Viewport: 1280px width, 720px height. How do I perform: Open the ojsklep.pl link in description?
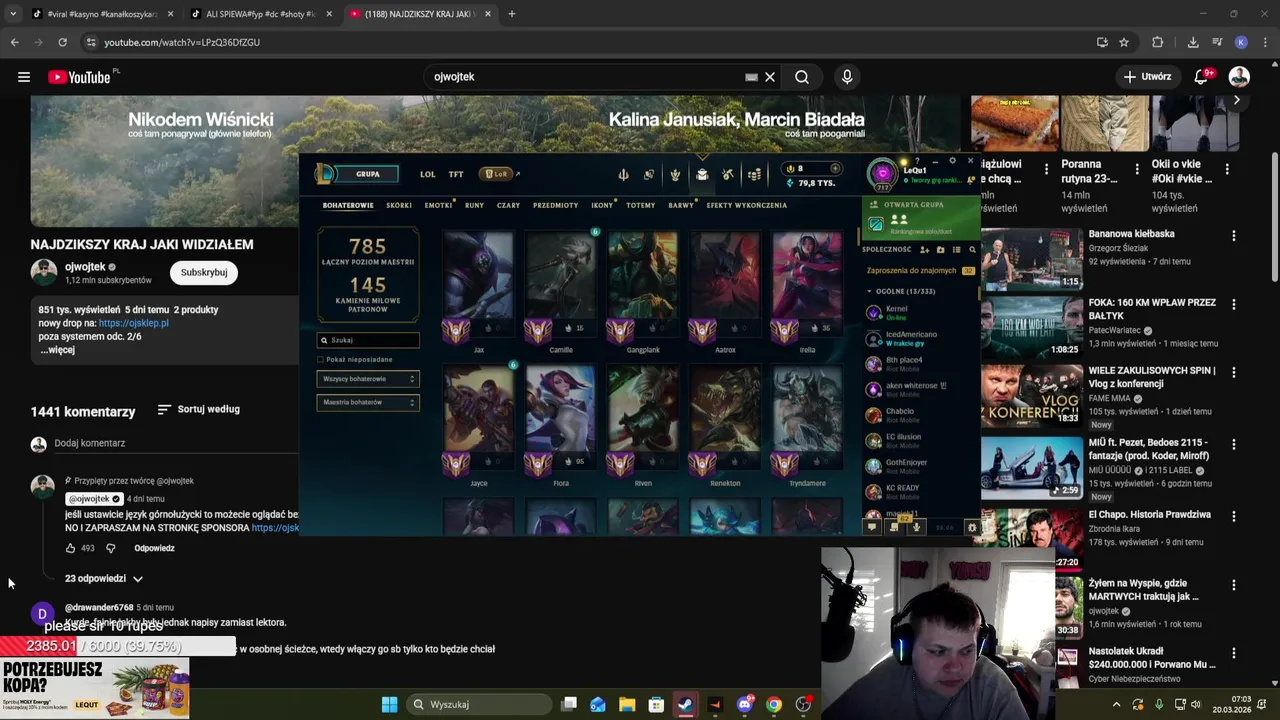coord(133,323)
